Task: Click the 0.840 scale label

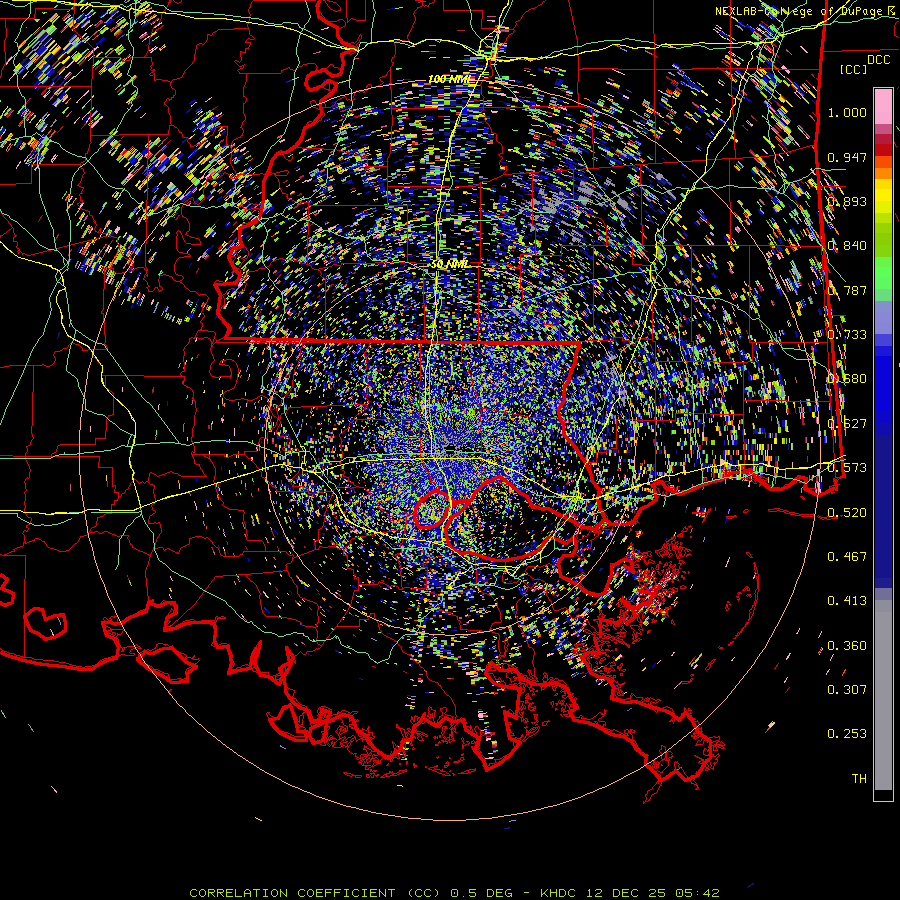Action: coord(847,246)
